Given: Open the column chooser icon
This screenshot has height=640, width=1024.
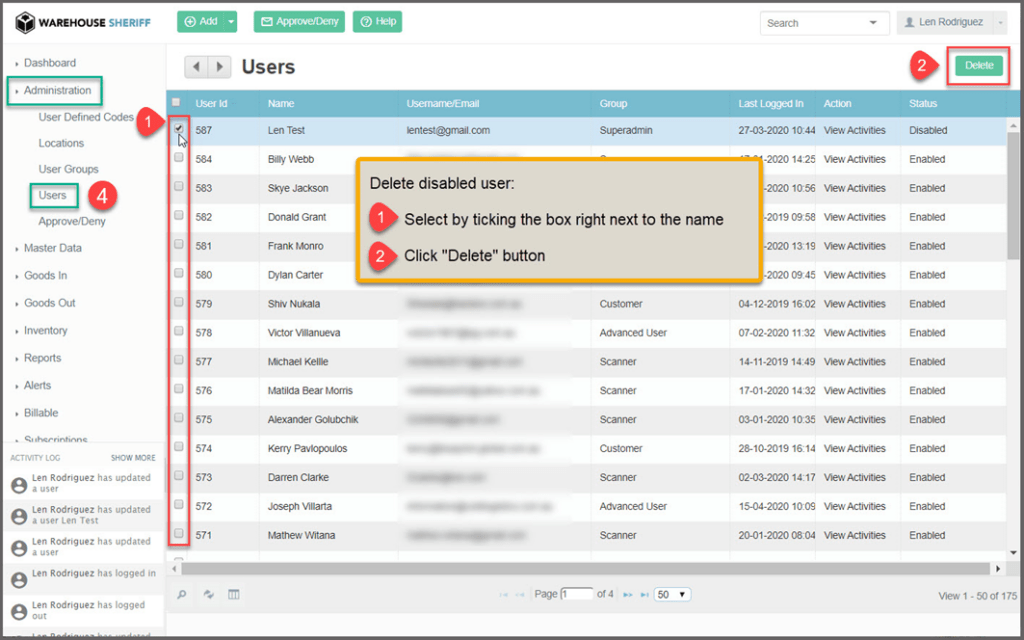Looking at the screenshot, I should (x=234, y=594).
